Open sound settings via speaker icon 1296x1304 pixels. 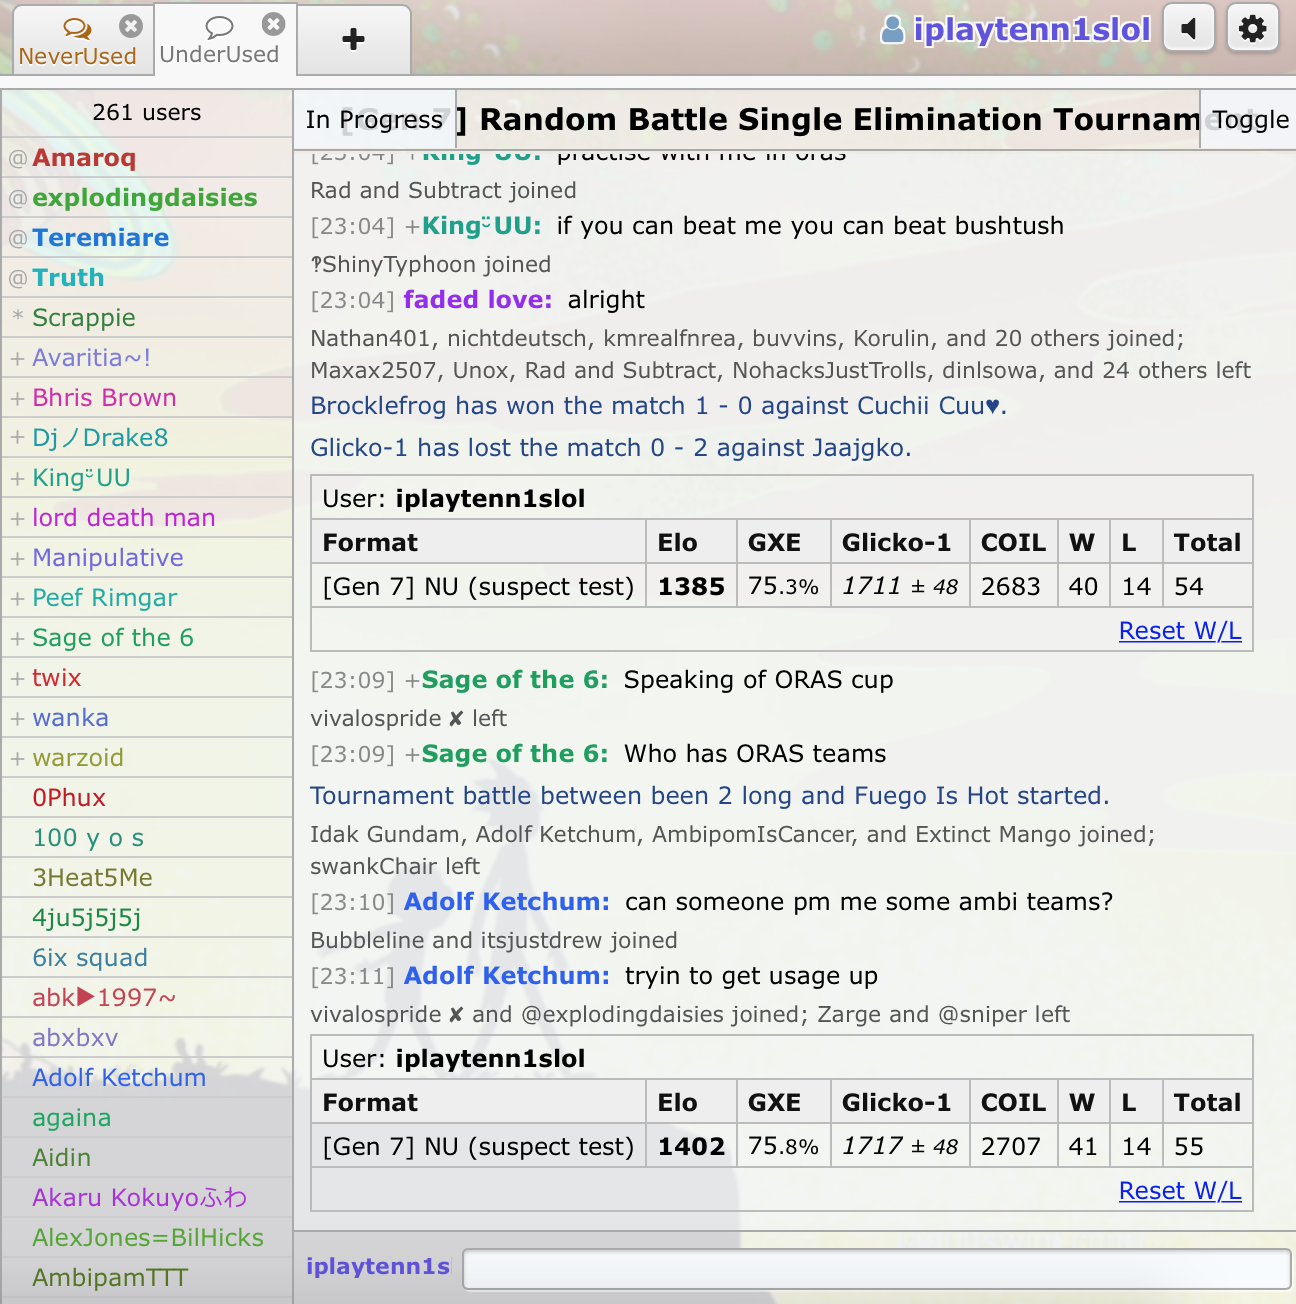1188,29
